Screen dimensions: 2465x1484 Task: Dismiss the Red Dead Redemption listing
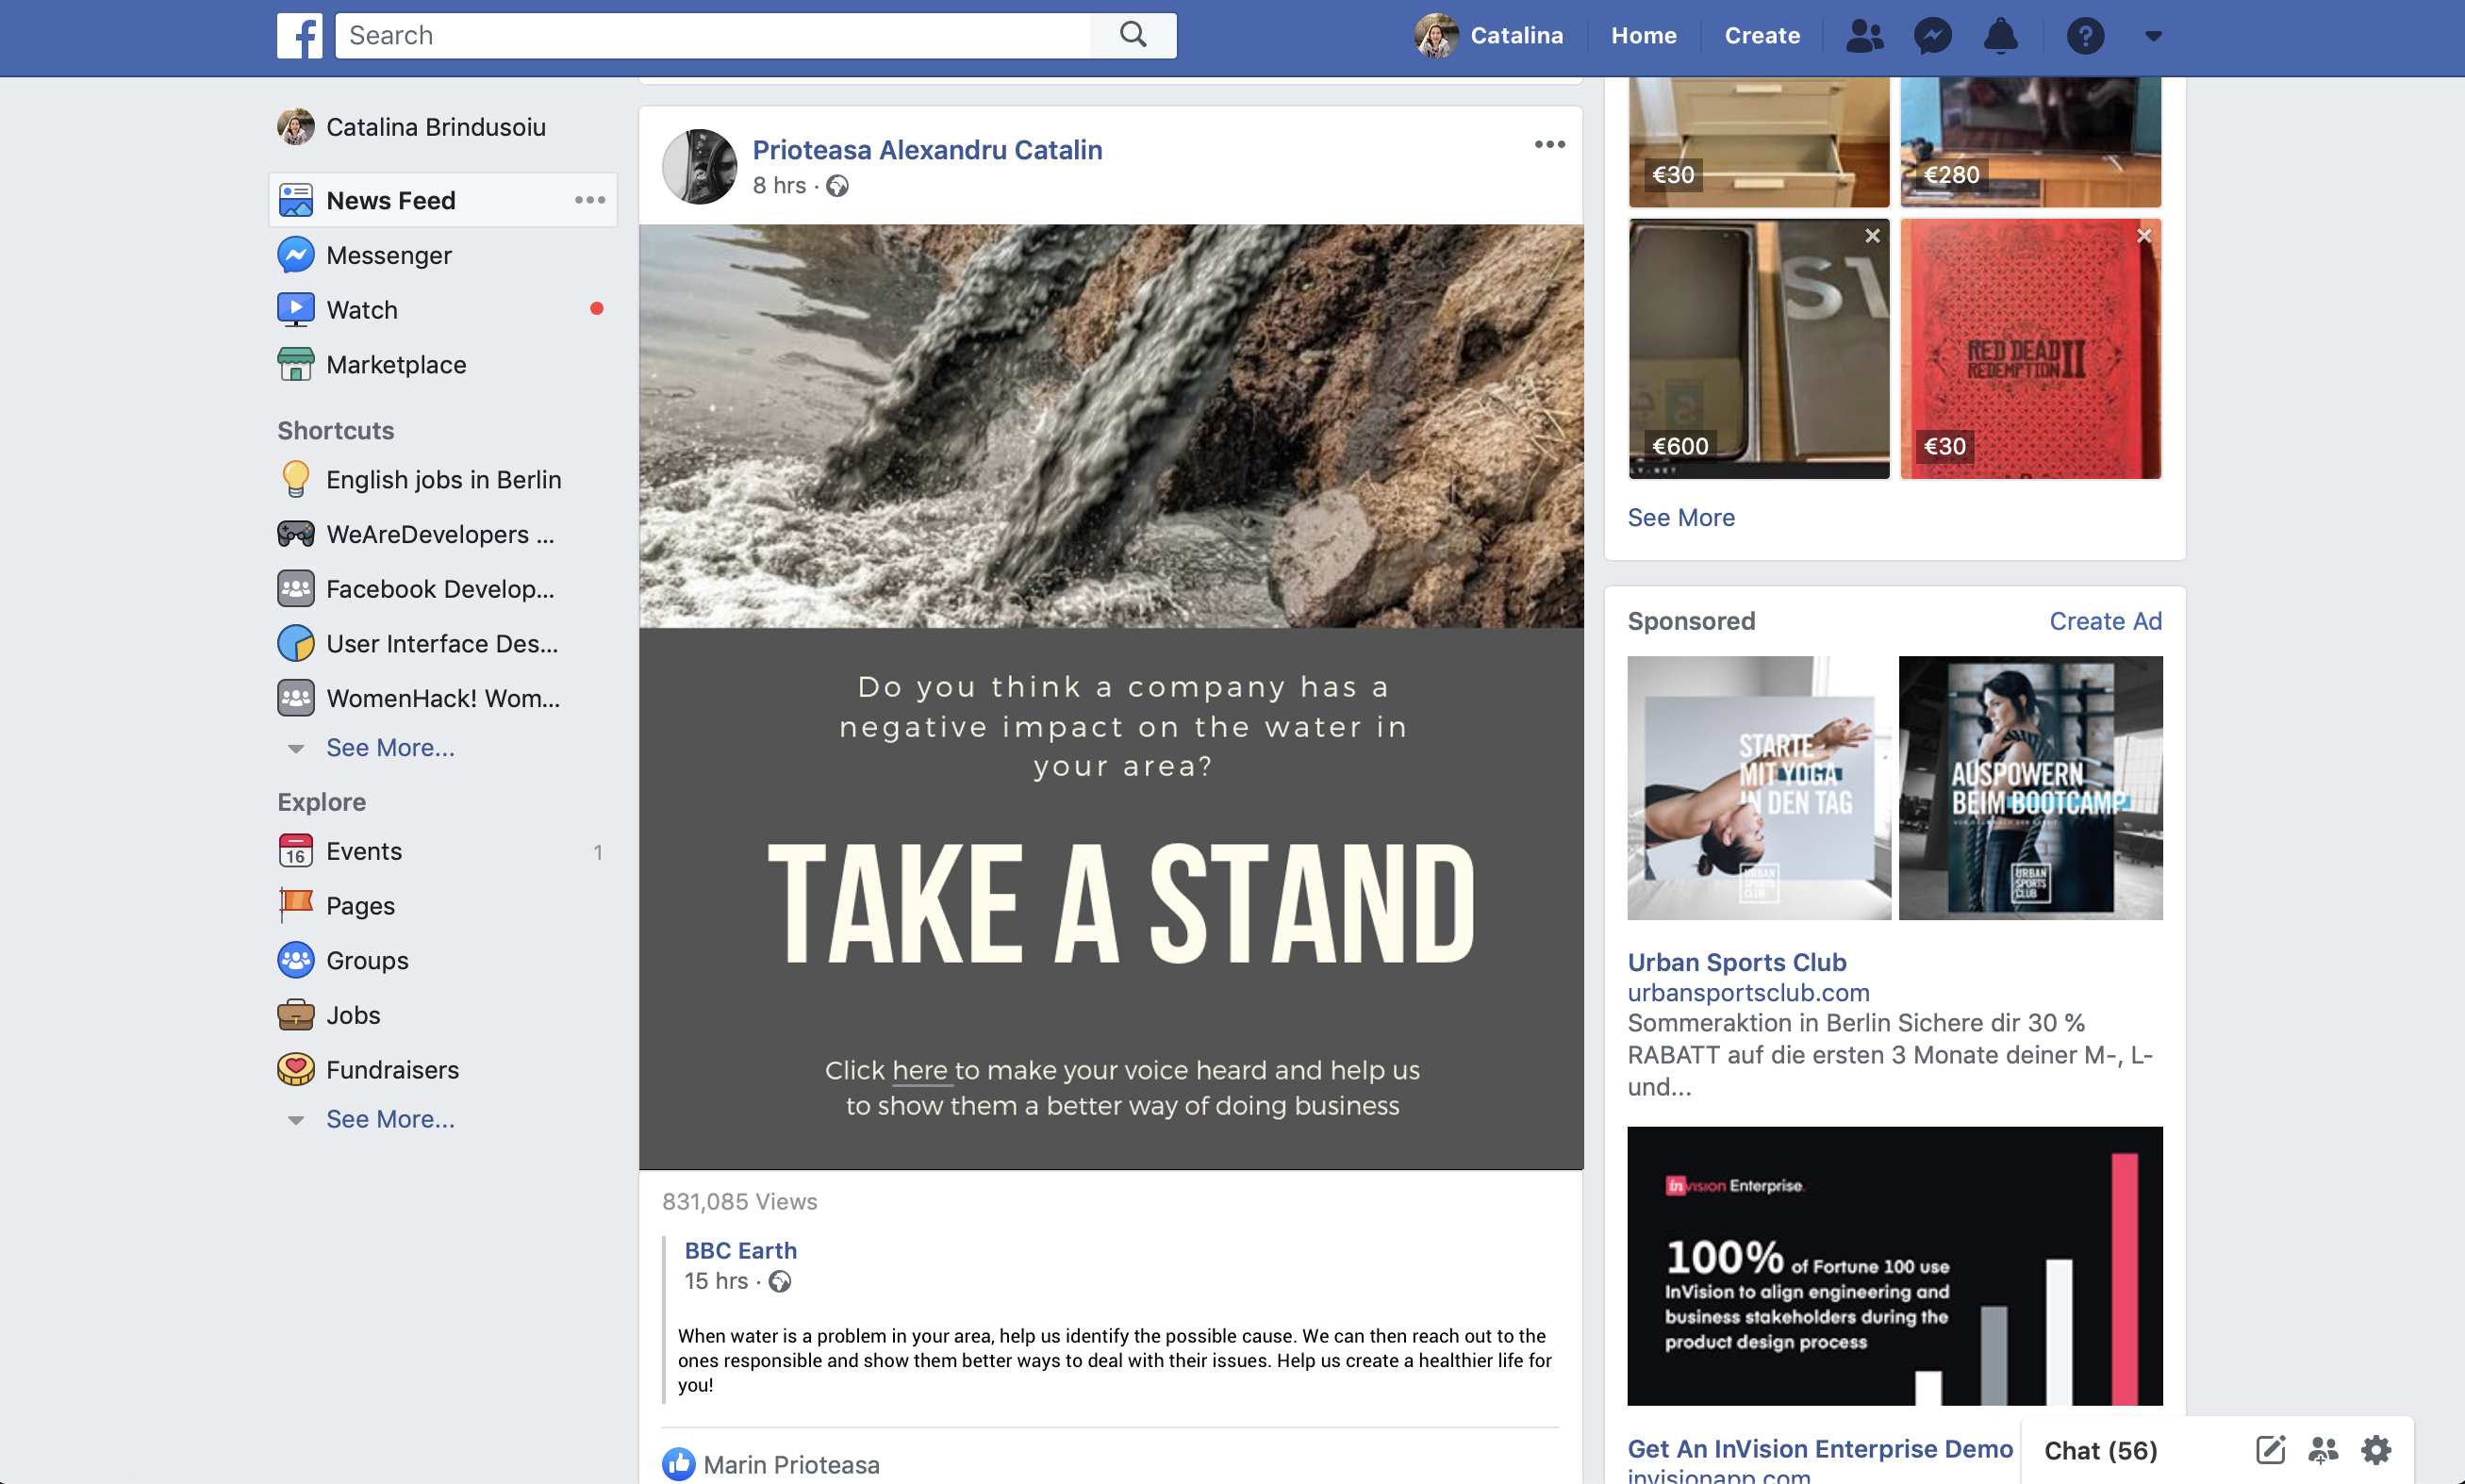[x=2143, y=236]
